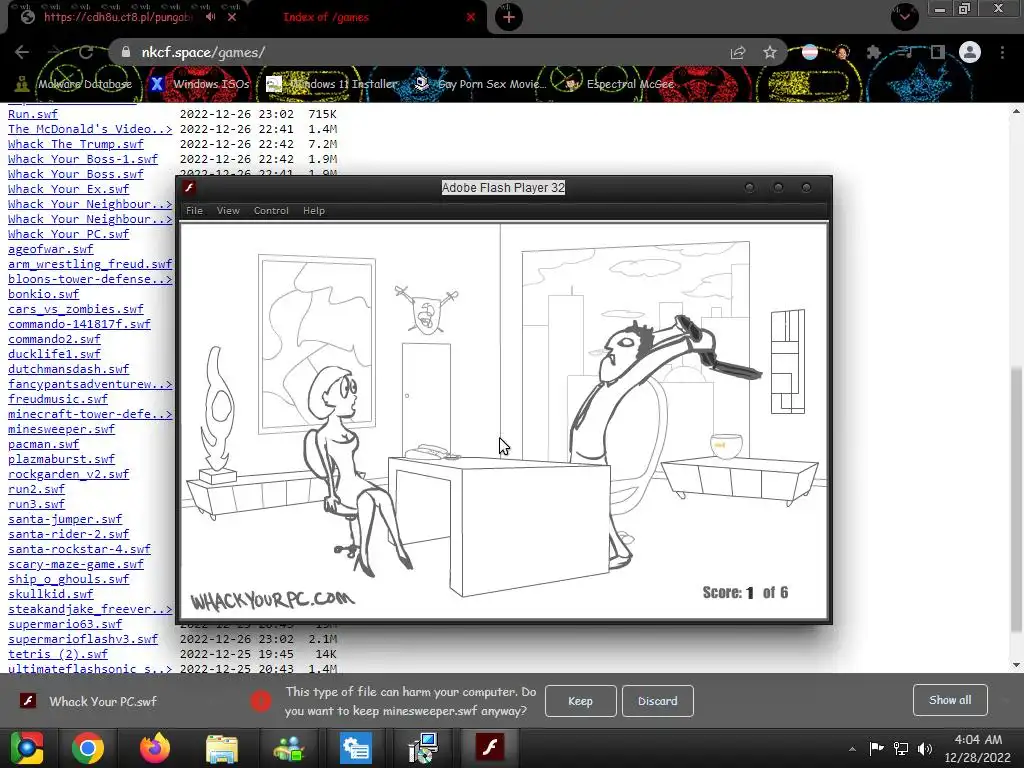Open Control menu in Flash Player
Viewport: 1024px width, 768px height.
point(271,210)
